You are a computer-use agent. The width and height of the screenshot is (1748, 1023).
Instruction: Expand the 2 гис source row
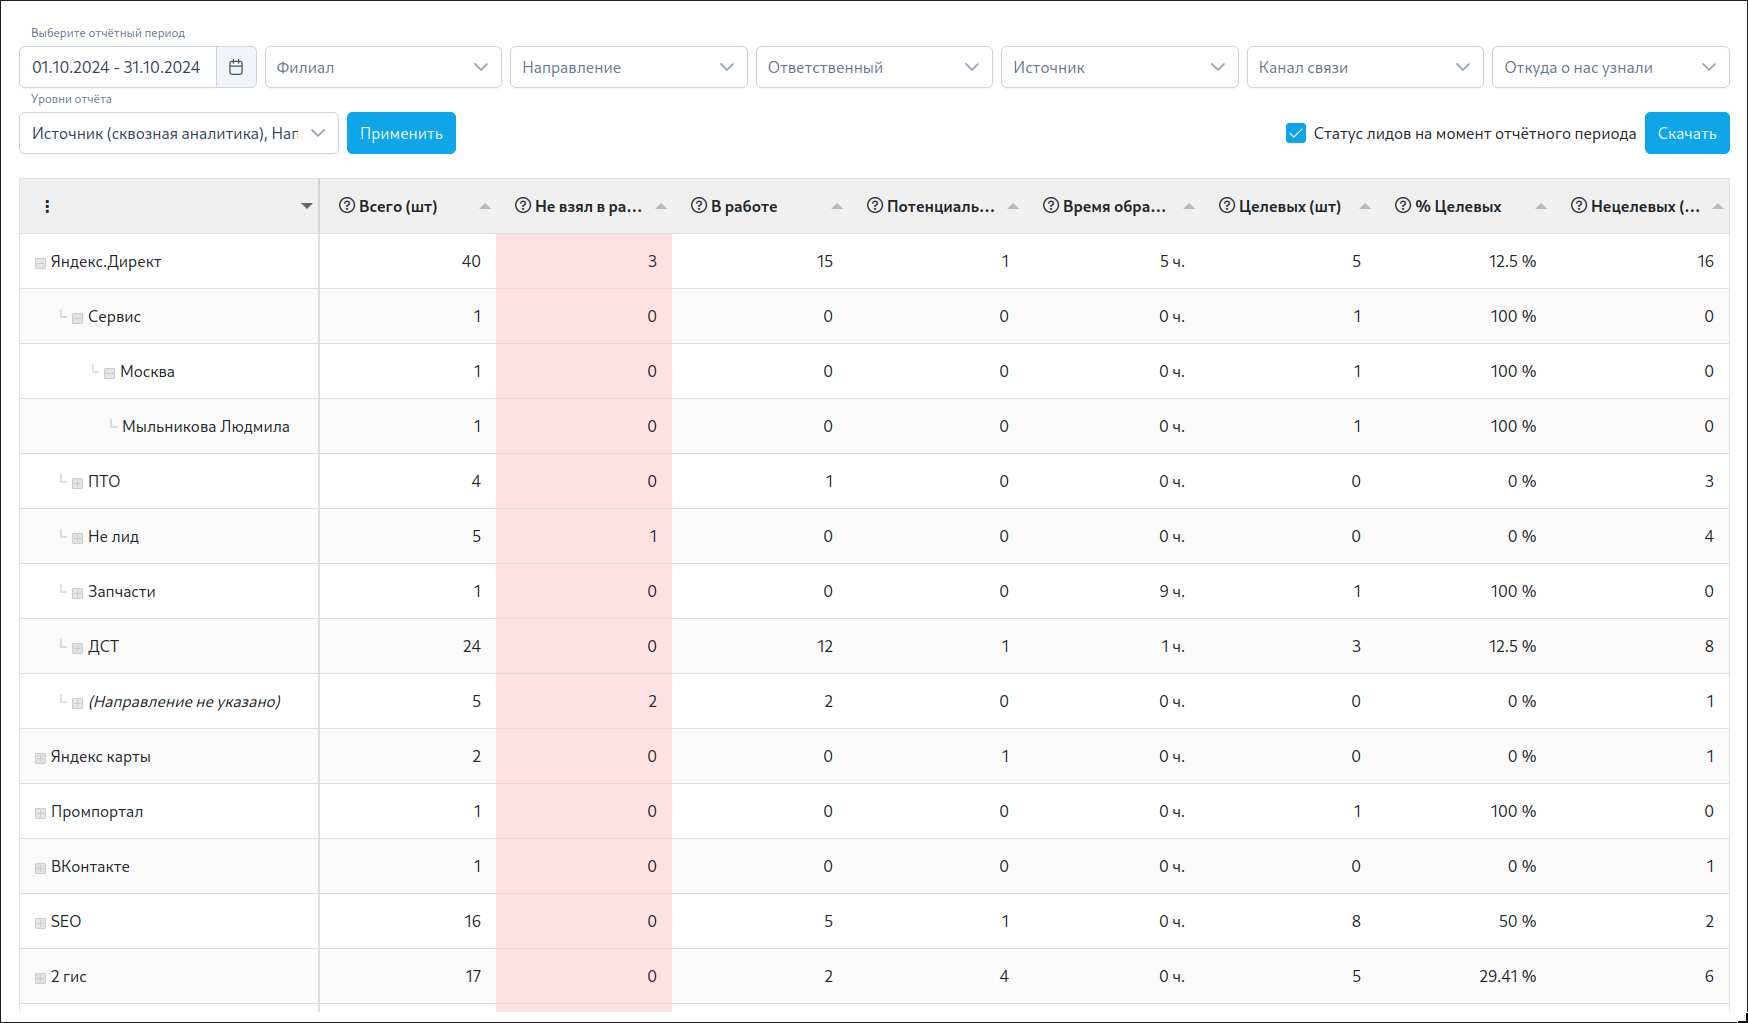click(x=41, y=978)
